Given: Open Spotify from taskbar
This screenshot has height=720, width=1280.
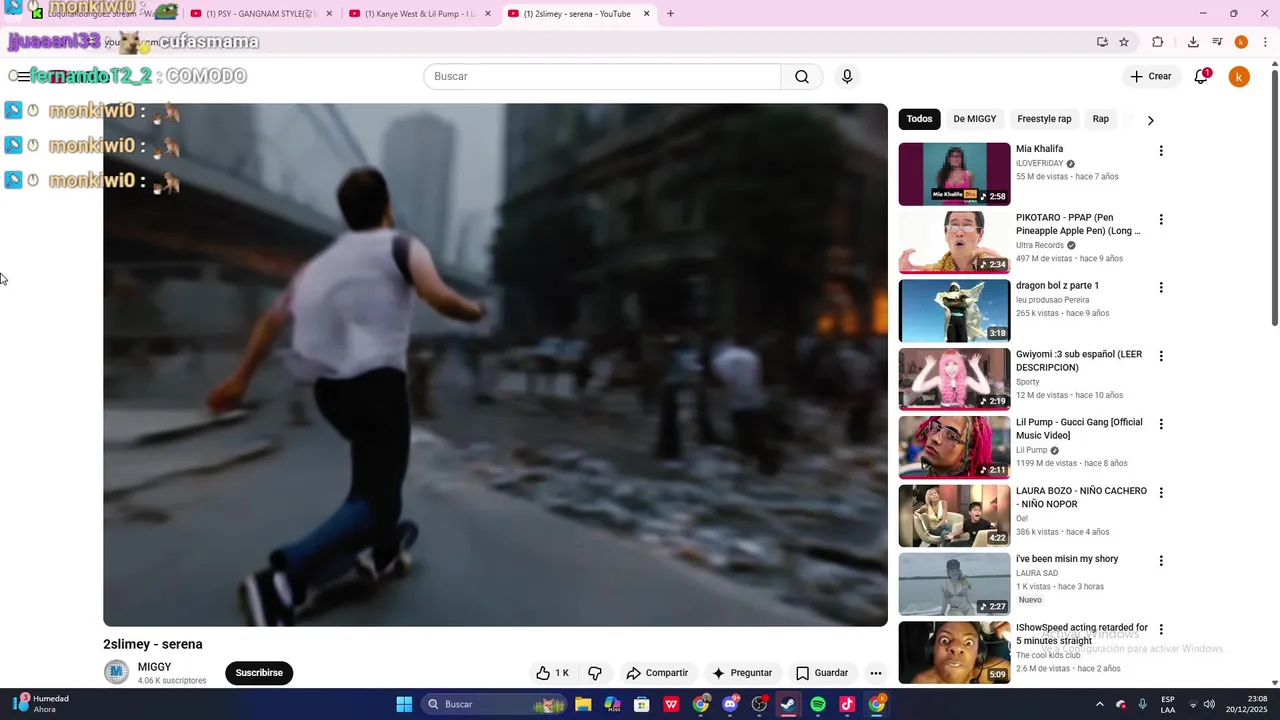Looking at the screenshot, I should [818, 704].
